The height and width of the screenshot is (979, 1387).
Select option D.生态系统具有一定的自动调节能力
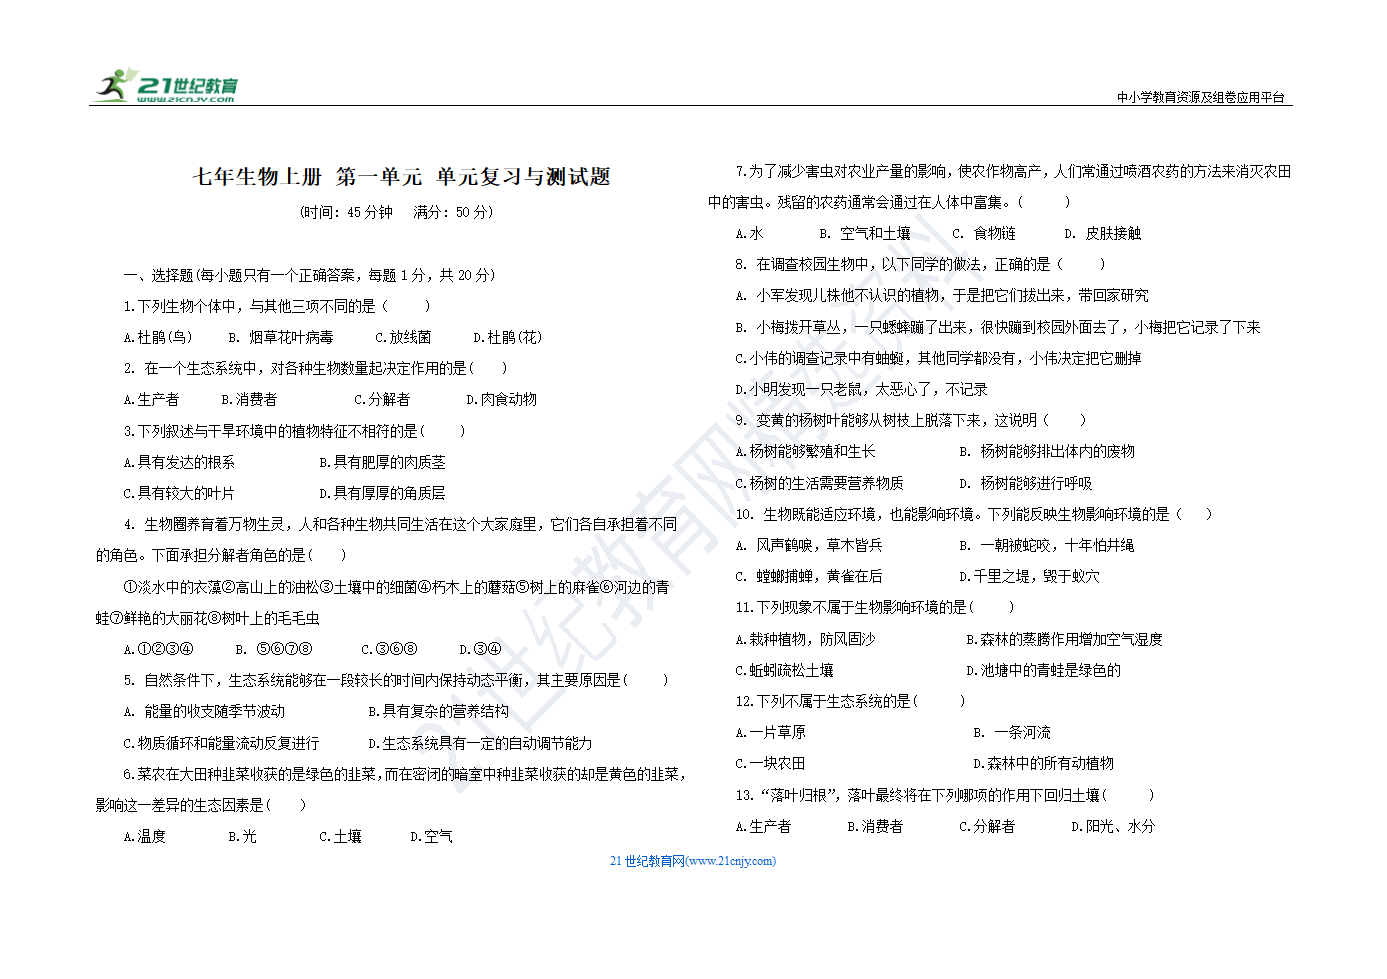click(480, 743)
